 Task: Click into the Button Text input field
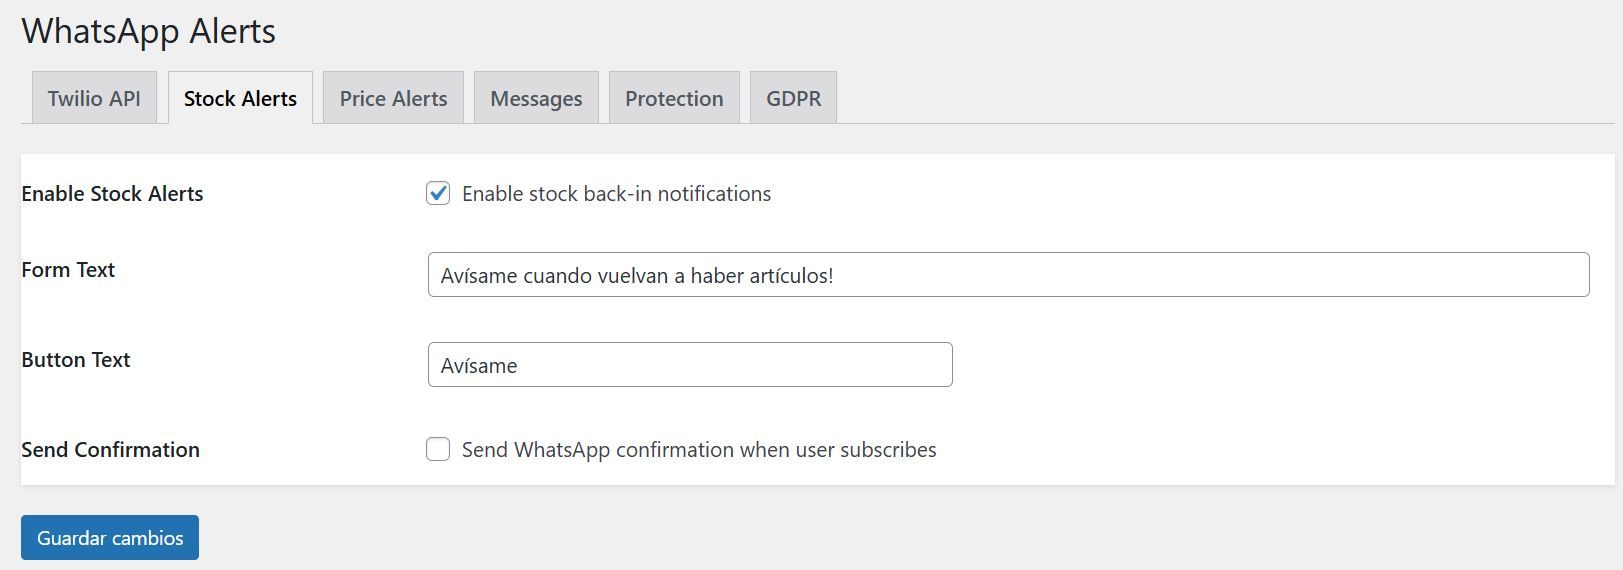[690, 365]
